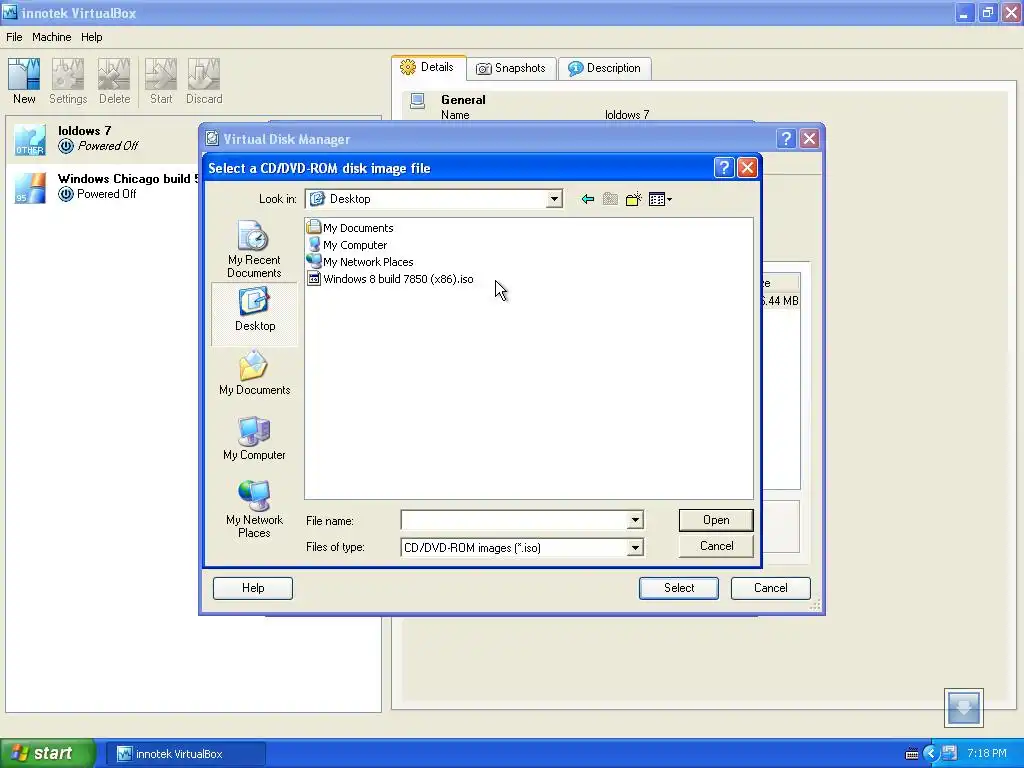Select My Computer in the file list

[x=347, y=245]
